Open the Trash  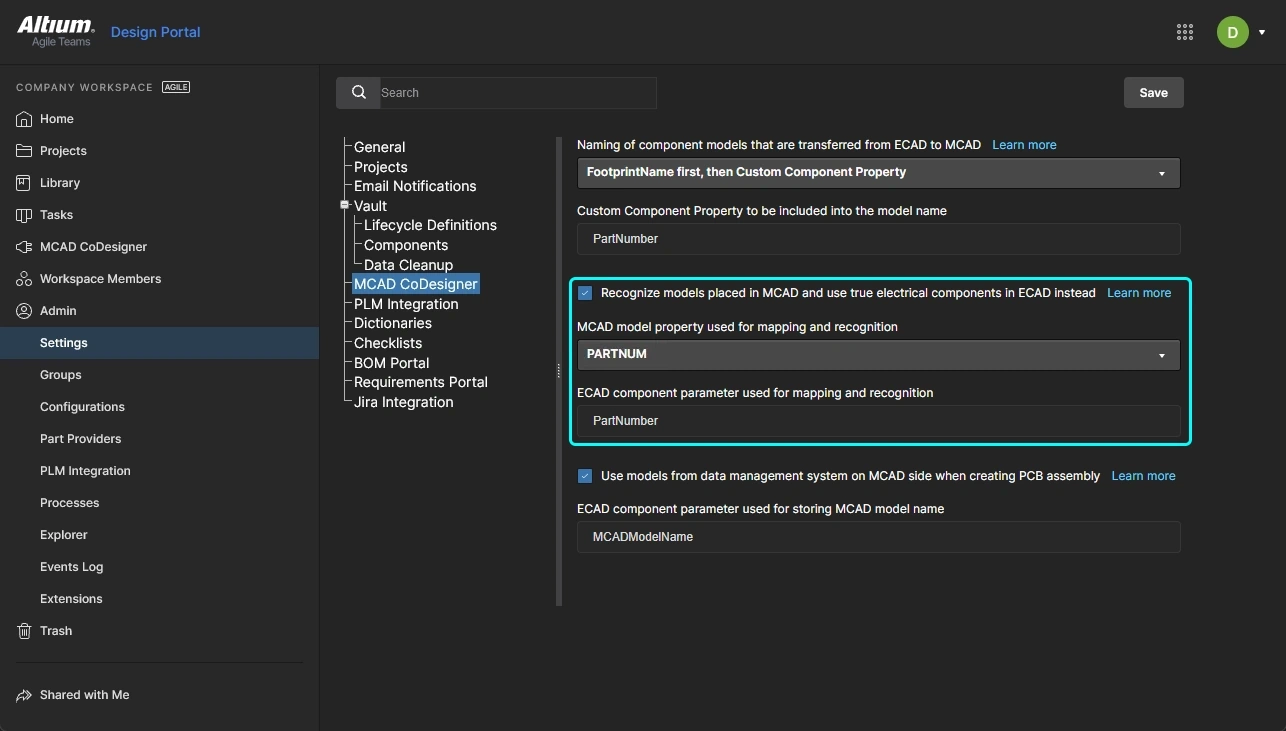[x=55, y=630]
